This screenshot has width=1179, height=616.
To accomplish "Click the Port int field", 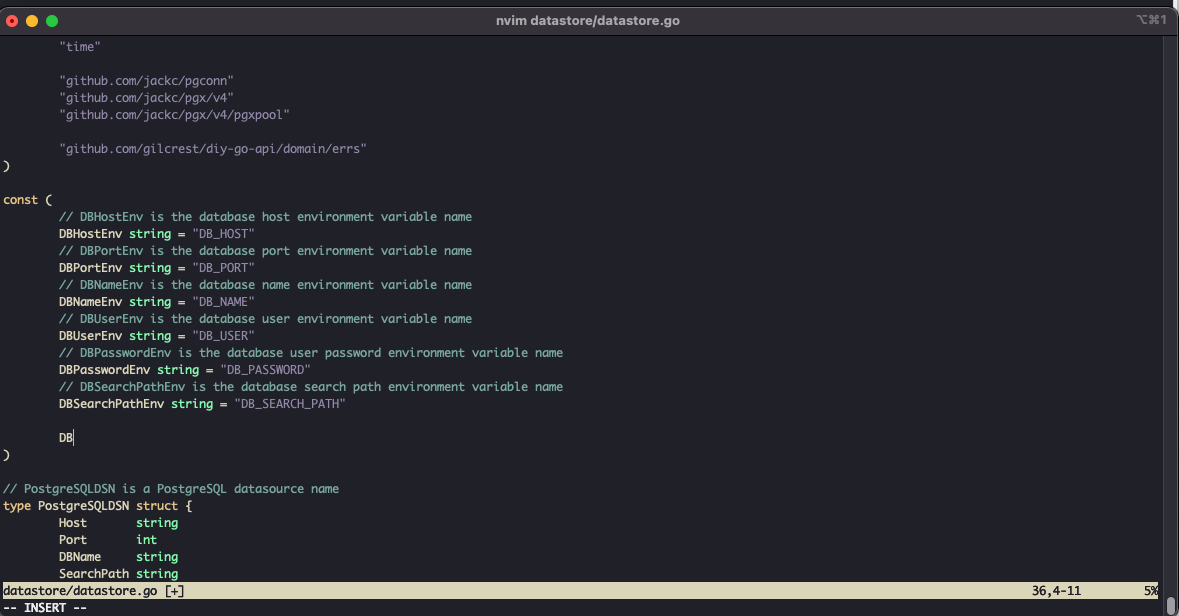I will [x=108, y=540].
